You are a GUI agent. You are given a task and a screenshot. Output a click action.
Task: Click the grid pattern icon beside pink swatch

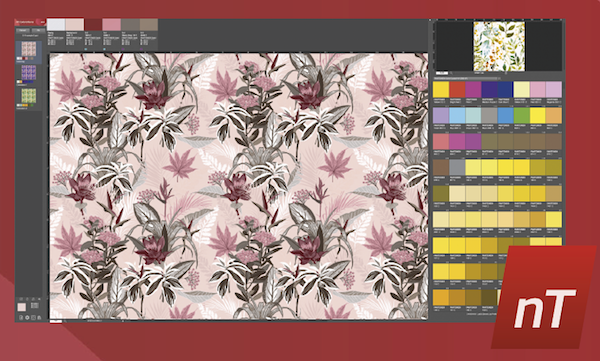34,305
